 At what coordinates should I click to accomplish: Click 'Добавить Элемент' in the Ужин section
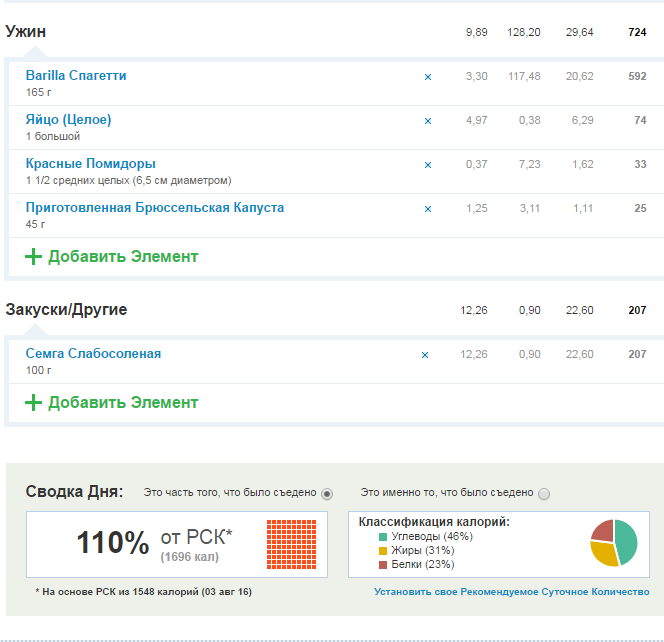(x=123, y=257)
